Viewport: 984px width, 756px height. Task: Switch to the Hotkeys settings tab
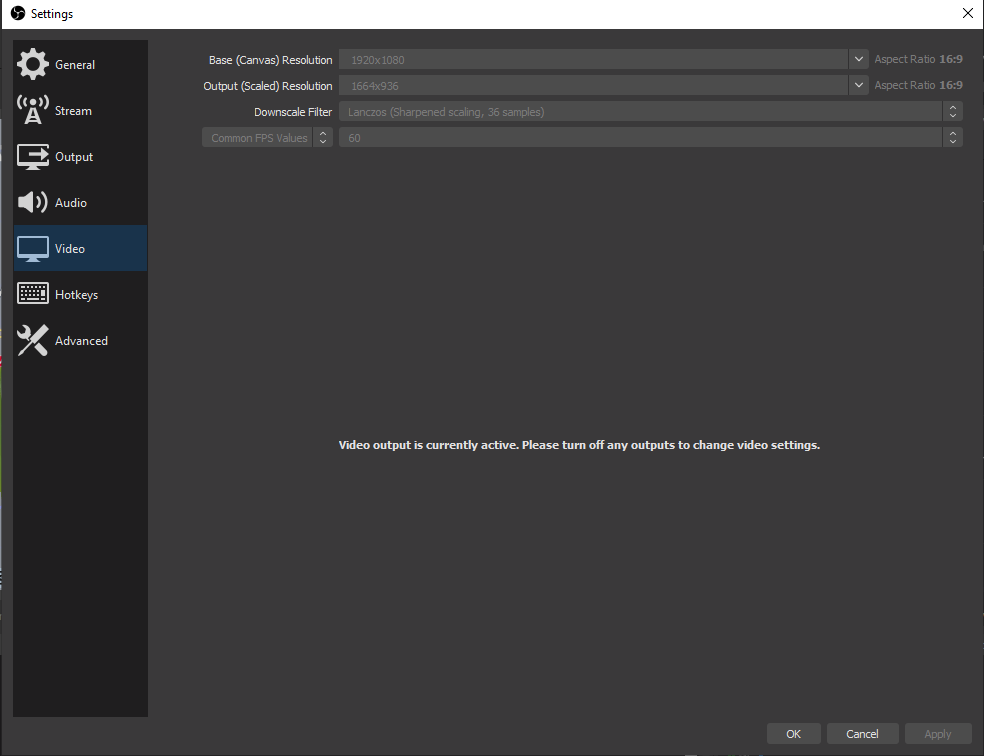pyautogui.click(x=78, y=294)
